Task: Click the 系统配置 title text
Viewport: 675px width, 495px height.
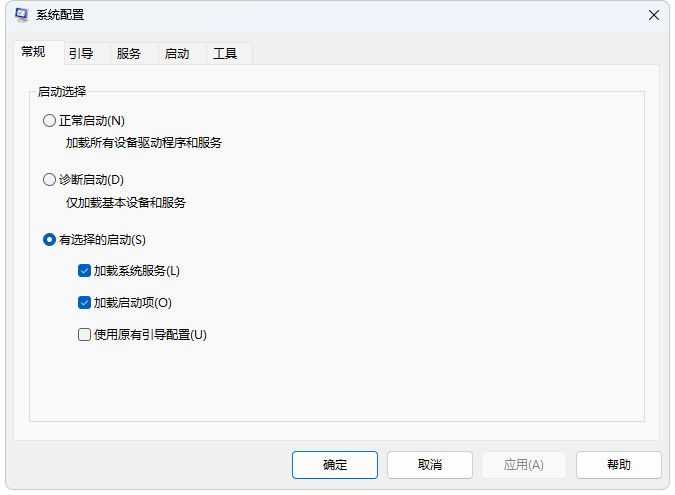Action: click(60, 15)
